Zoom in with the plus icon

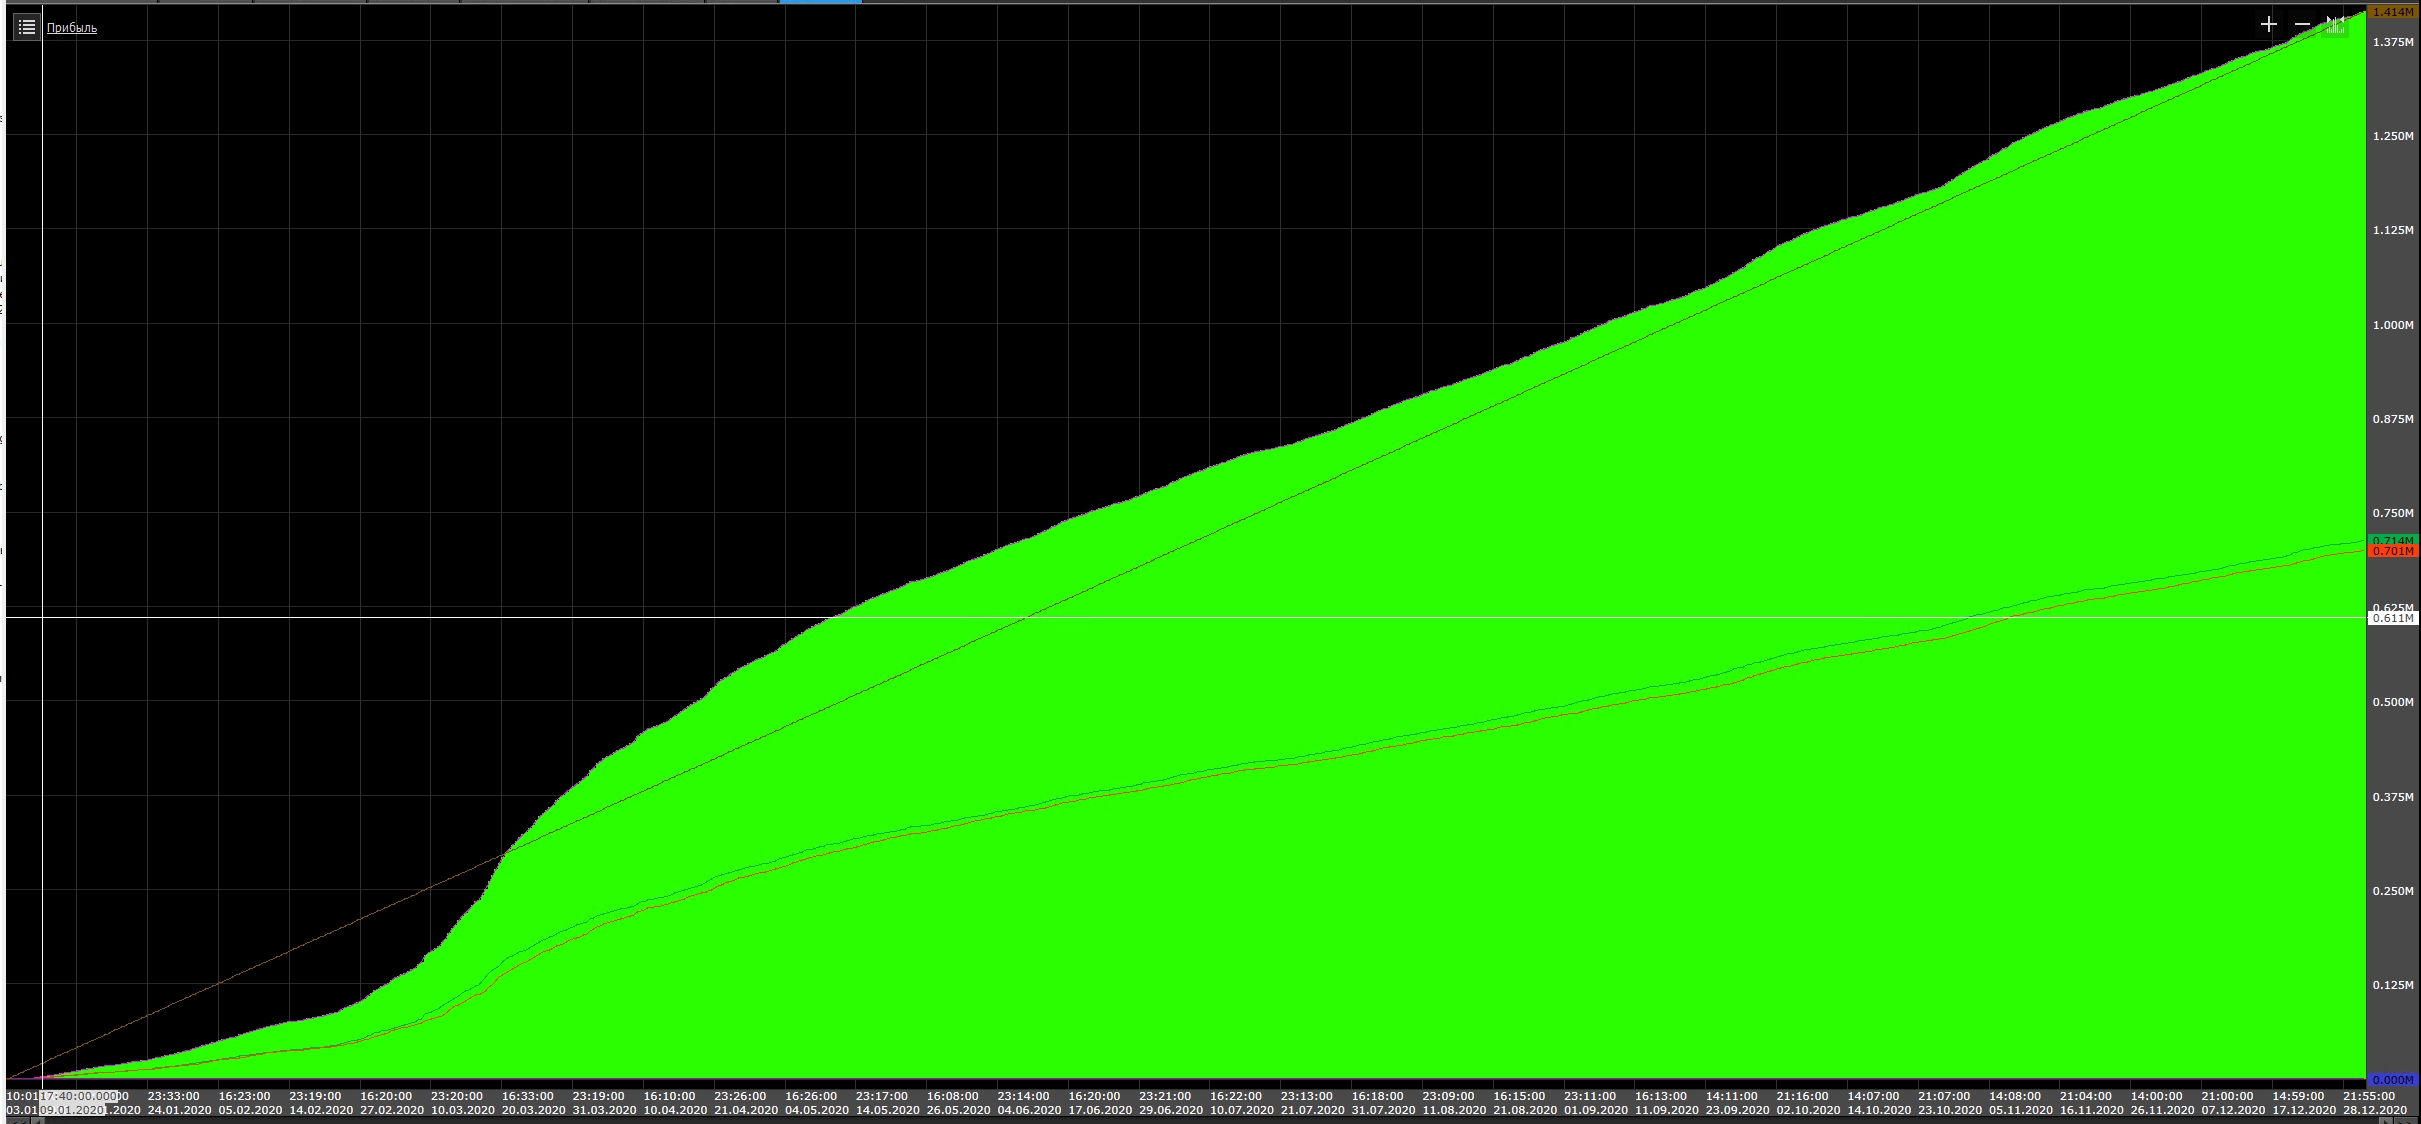click(x=2268, y=24)
